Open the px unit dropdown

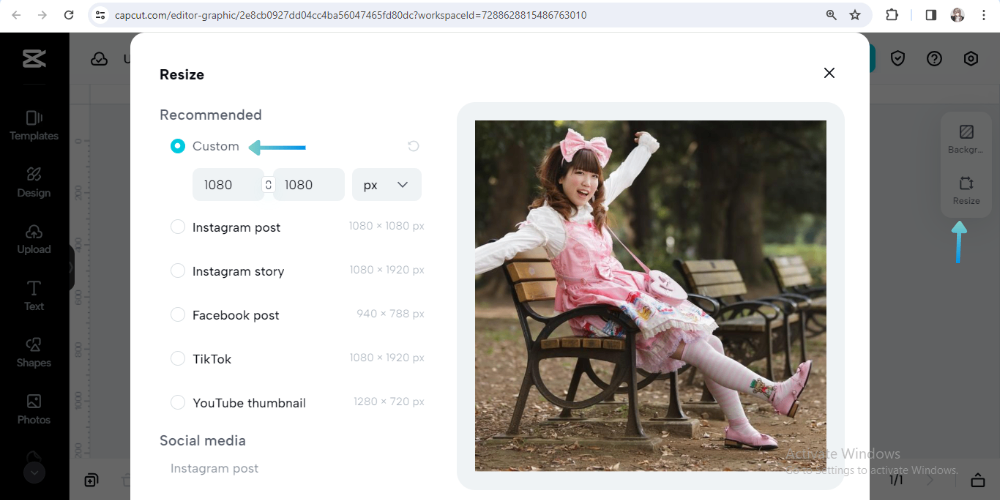(386, 184)
